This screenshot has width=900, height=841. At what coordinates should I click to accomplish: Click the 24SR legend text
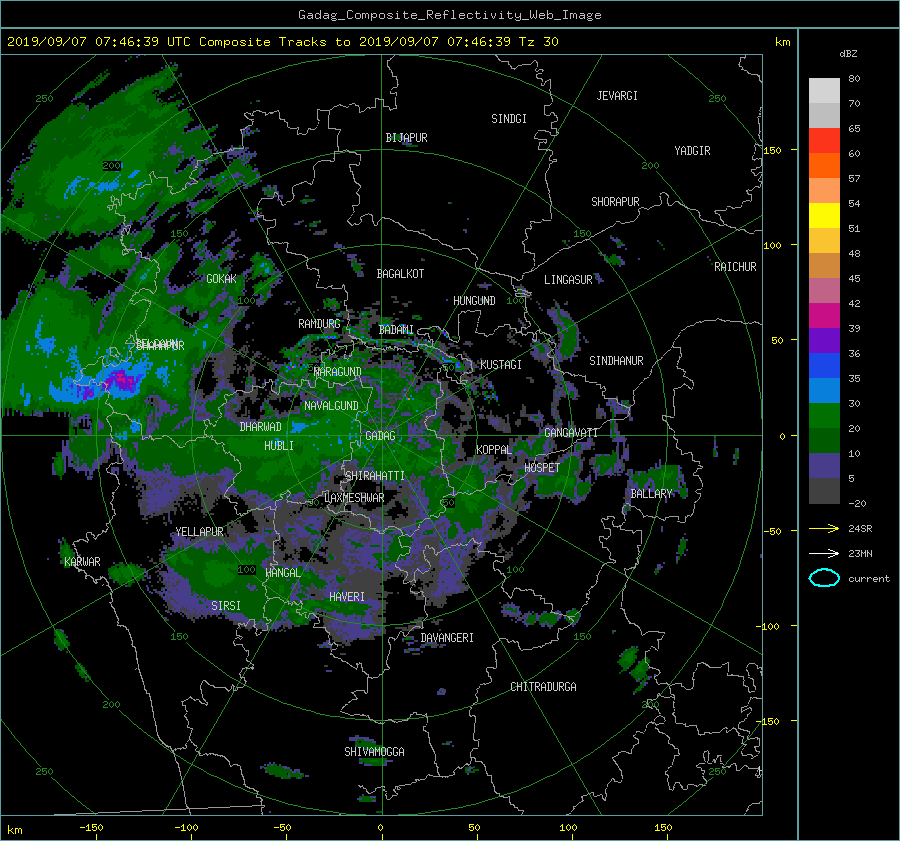tap(860, 529)
